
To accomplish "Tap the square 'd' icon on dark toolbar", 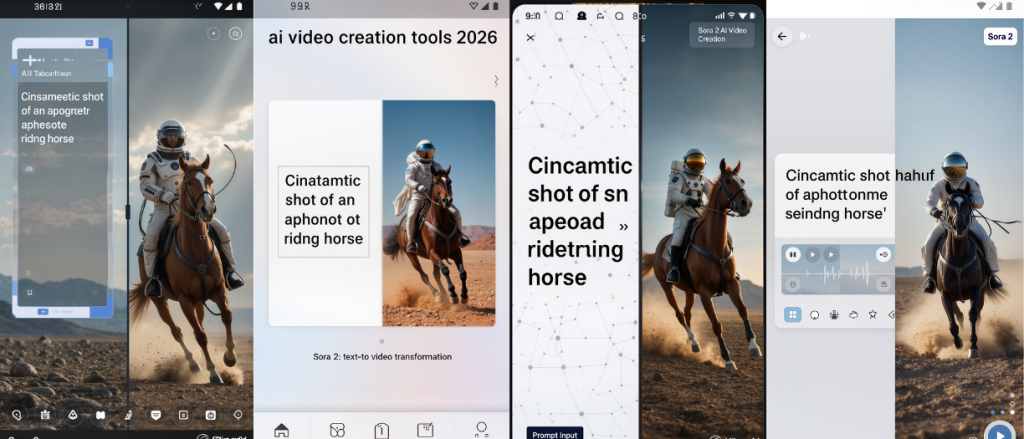I will pyautogui.click(x=184, y=415).
